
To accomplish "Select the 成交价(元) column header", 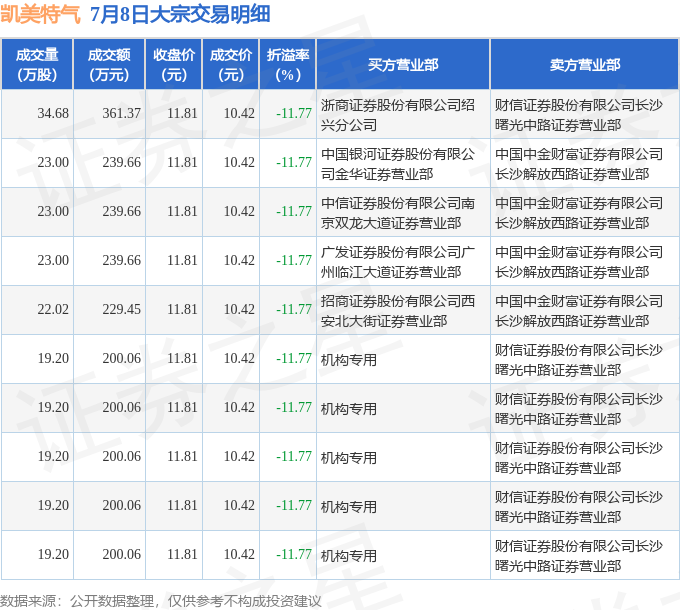I will pyautogui.click(x=231, y=64).
